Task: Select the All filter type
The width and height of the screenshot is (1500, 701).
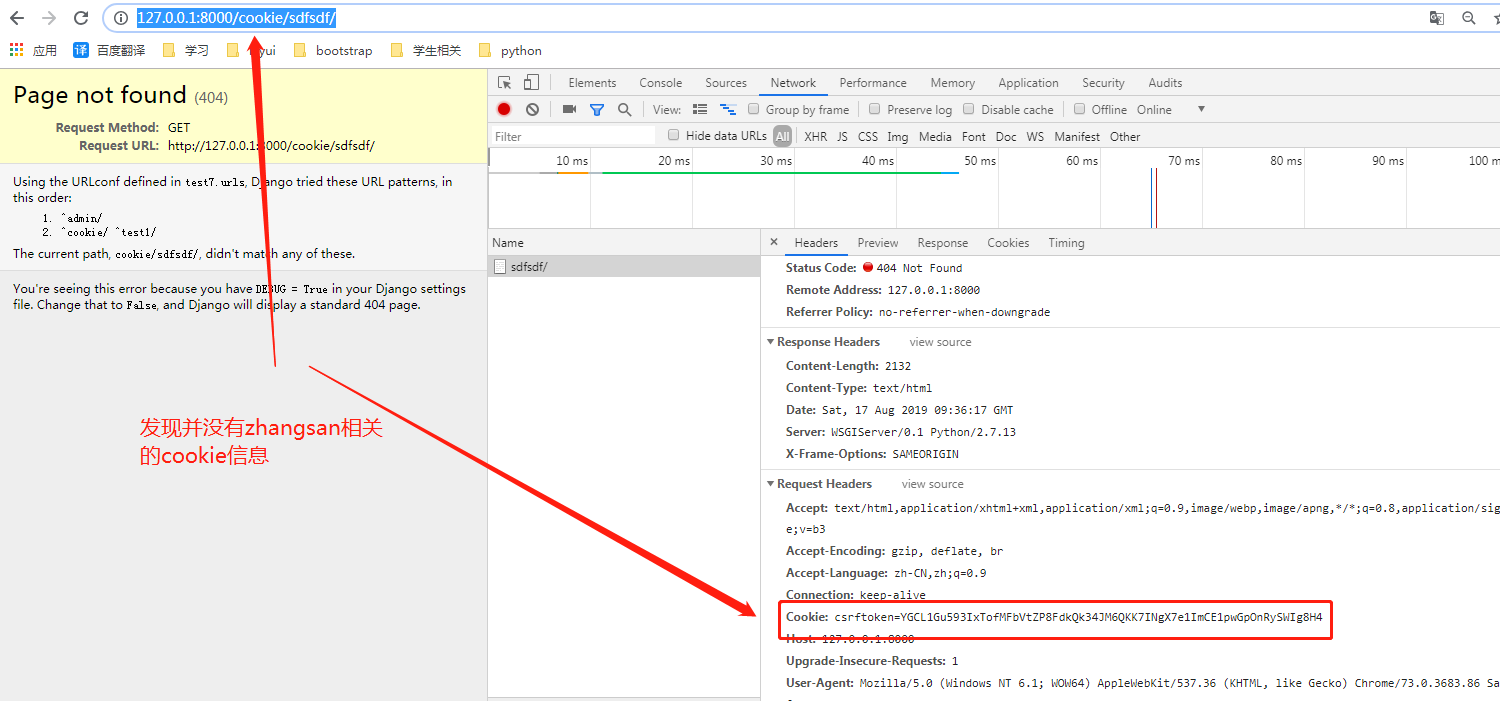Action: 782,136
